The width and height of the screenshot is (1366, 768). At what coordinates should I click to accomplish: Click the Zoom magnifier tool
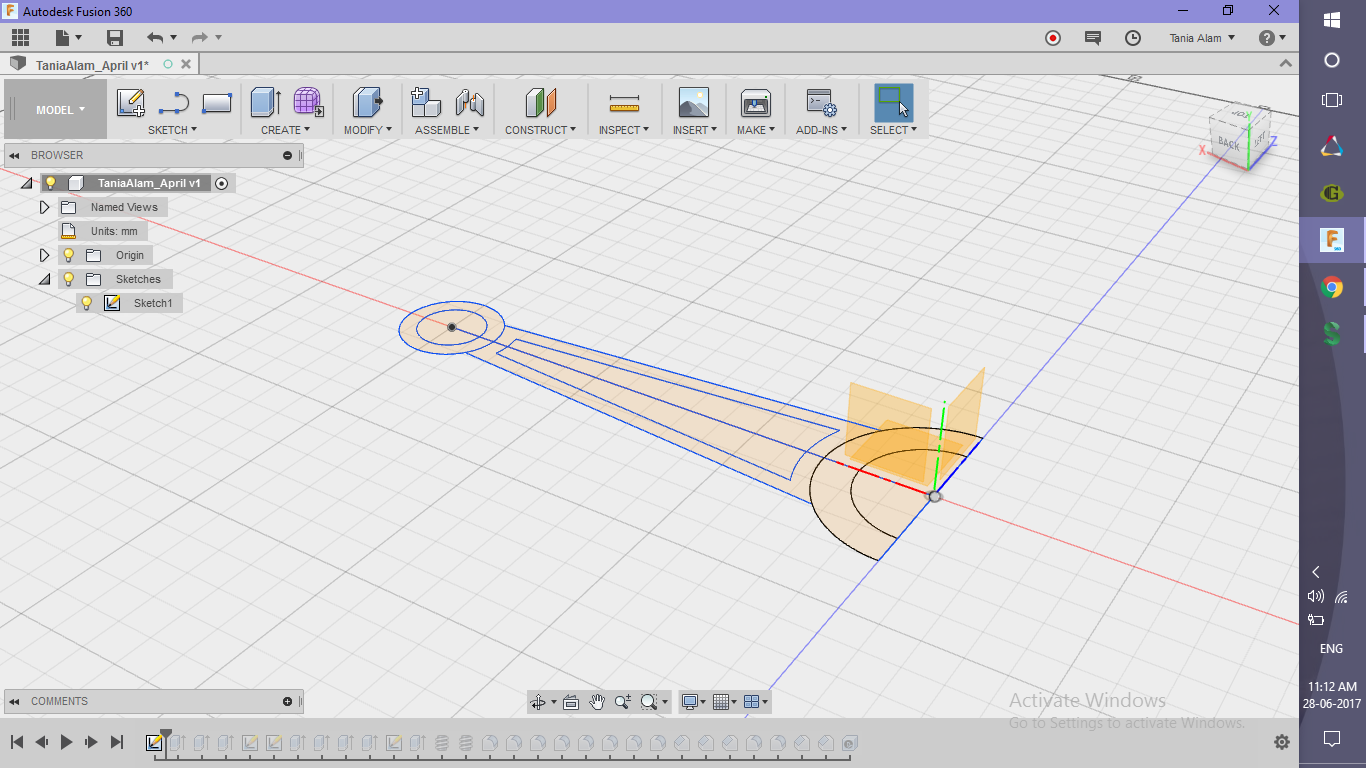(x=622, y=702)
